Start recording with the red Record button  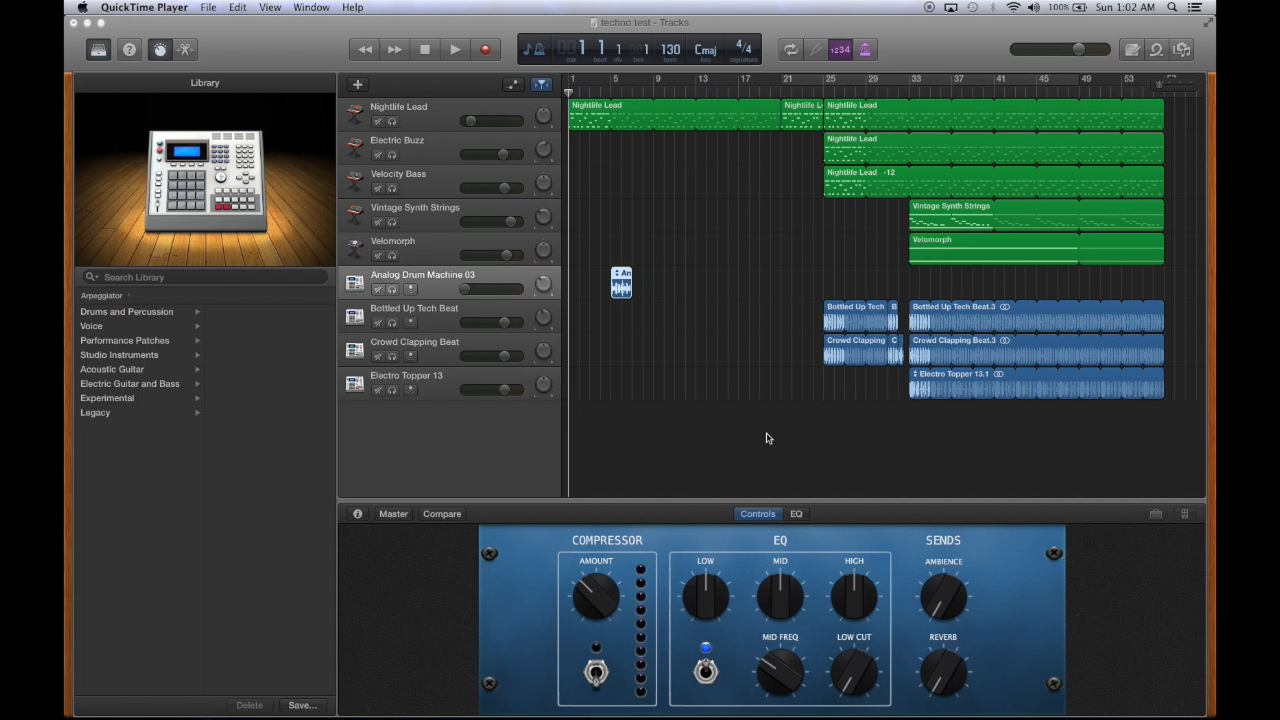[x=485, y=50]
